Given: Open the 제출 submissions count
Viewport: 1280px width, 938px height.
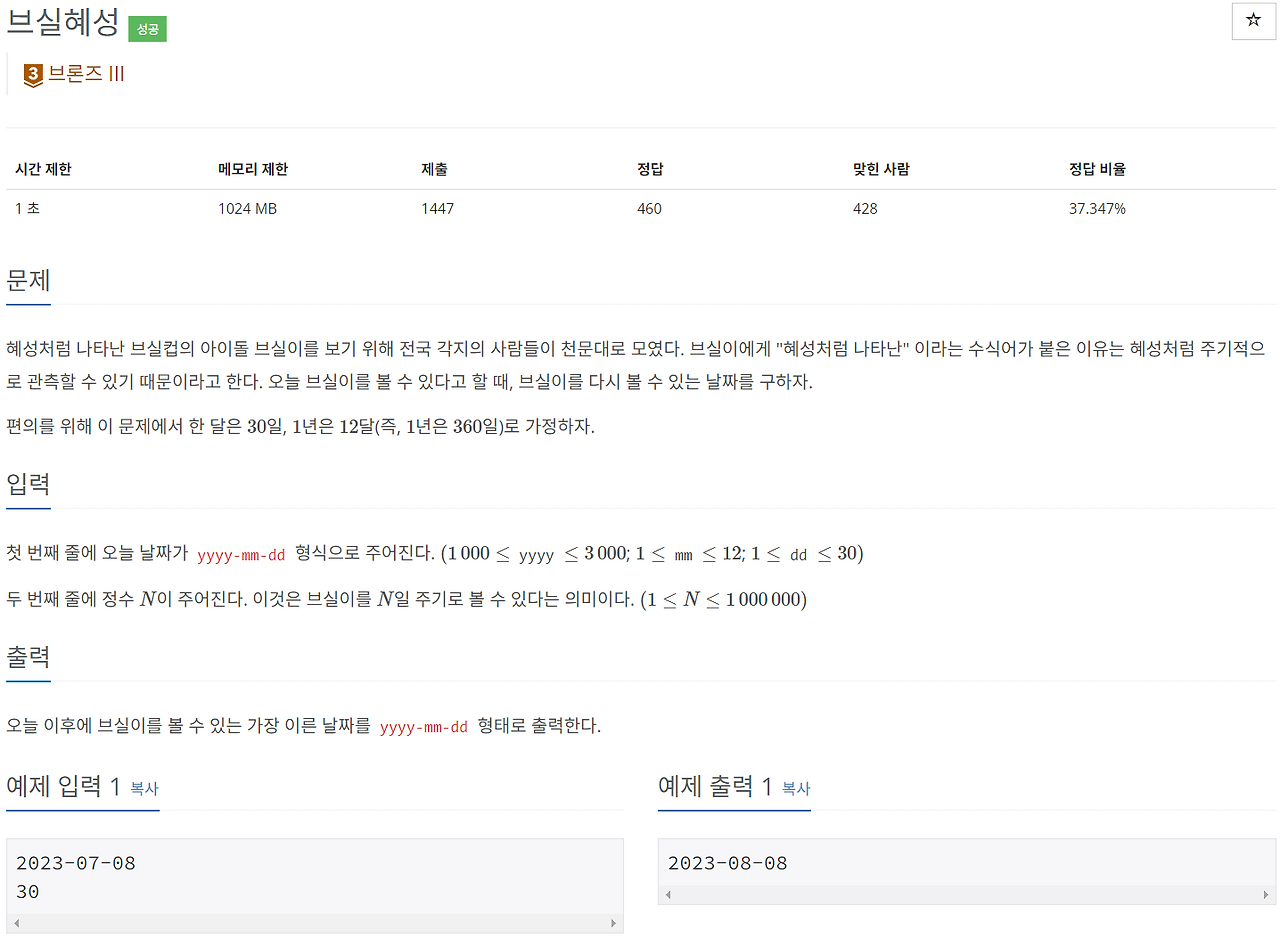Looking at the screenshot, I should click(x=436, y=169).
